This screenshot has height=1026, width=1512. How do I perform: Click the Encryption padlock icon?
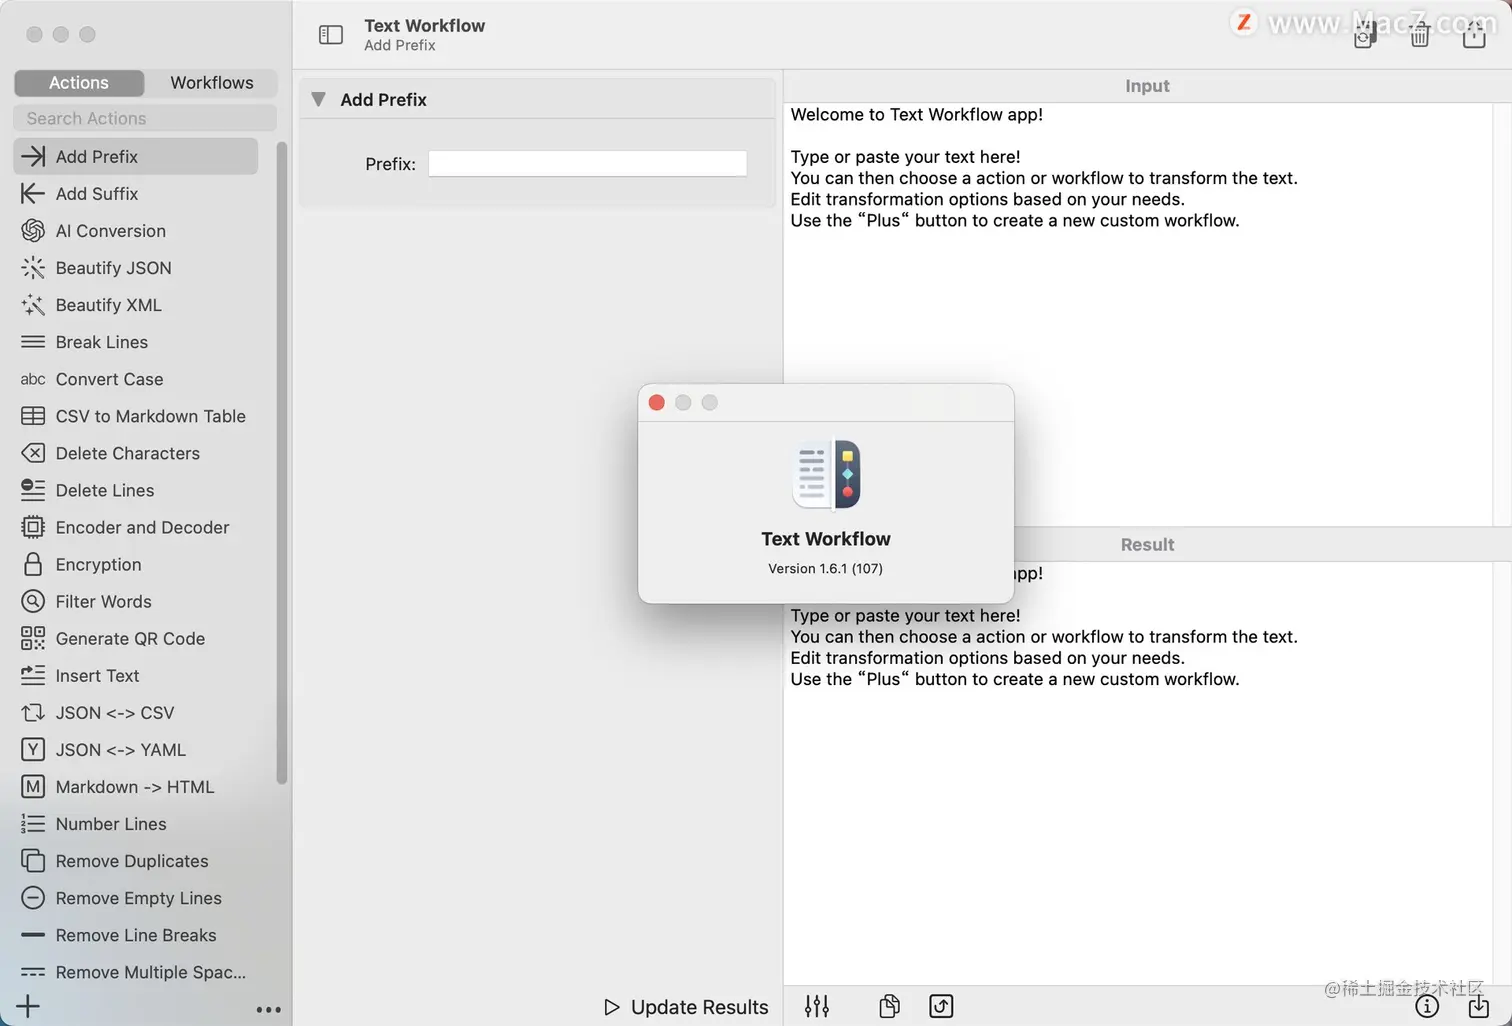tap(33, 564)
